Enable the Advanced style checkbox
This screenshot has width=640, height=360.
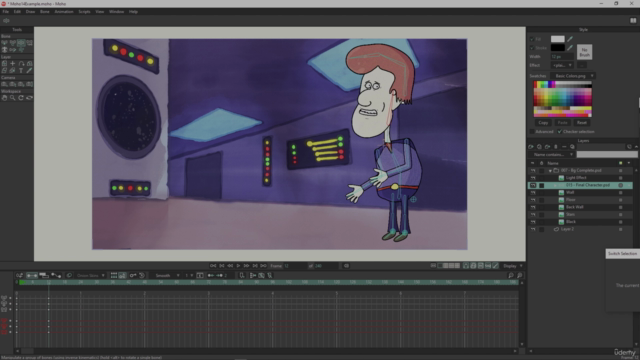pyautogui.click(x=532, y=131)
